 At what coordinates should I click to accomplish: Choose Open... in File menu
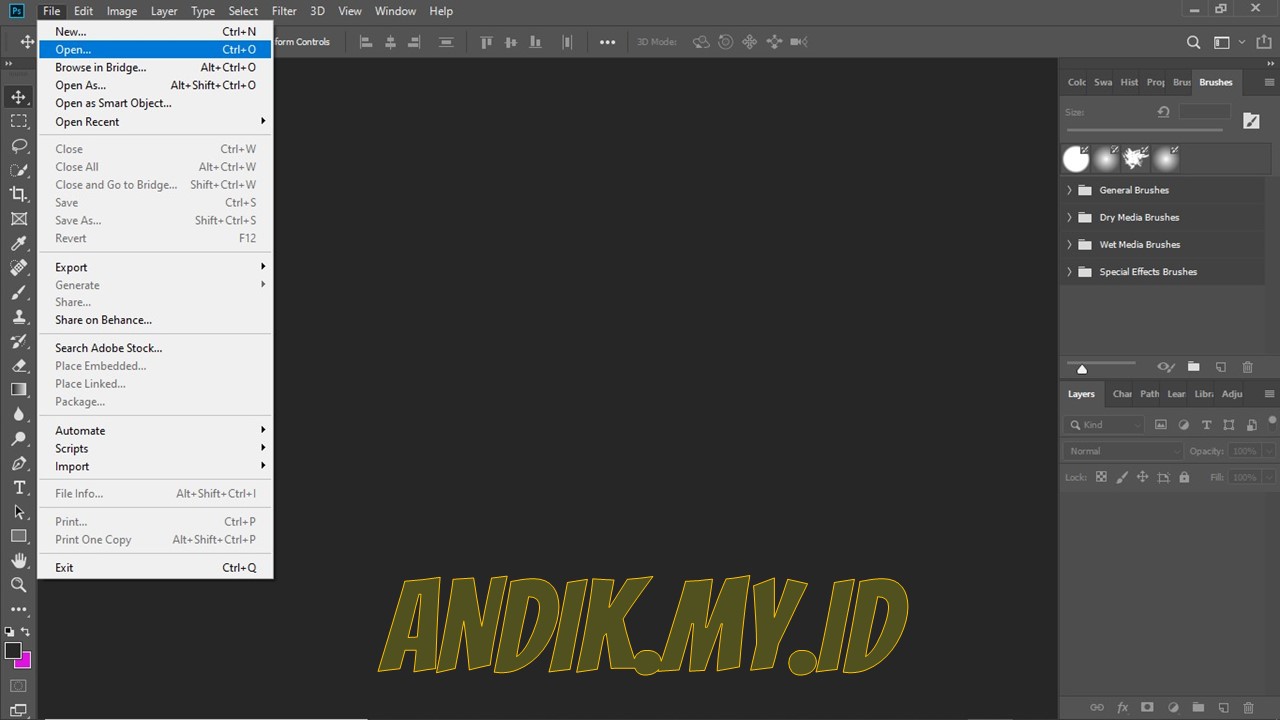tap(155, 49)
